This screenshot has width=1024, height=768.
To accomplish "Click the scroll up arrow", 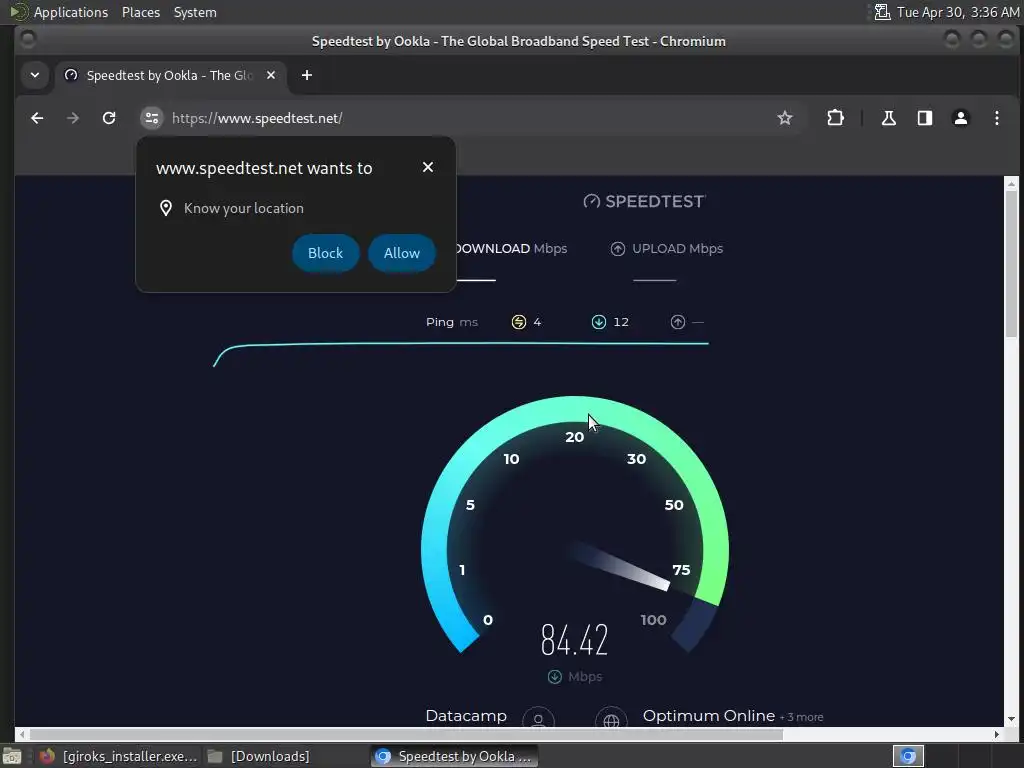I will click(x=1011, y=182).
